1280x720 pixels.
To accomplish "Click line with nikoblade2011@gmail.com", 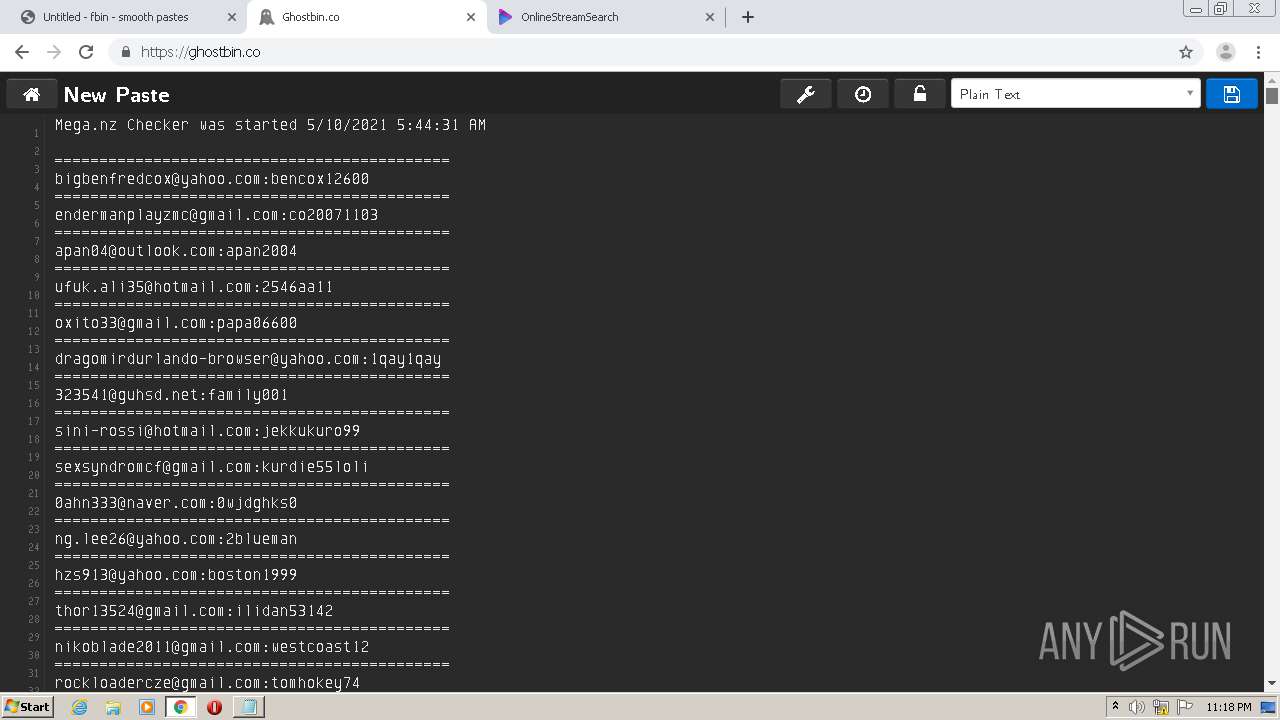I will [x=212, y=647].
